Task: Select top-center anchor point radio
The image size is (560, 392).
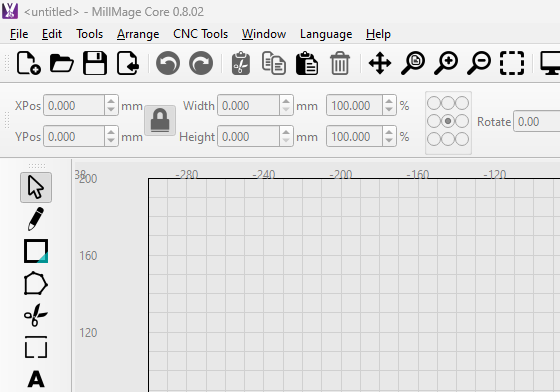Action: [448, 103]
